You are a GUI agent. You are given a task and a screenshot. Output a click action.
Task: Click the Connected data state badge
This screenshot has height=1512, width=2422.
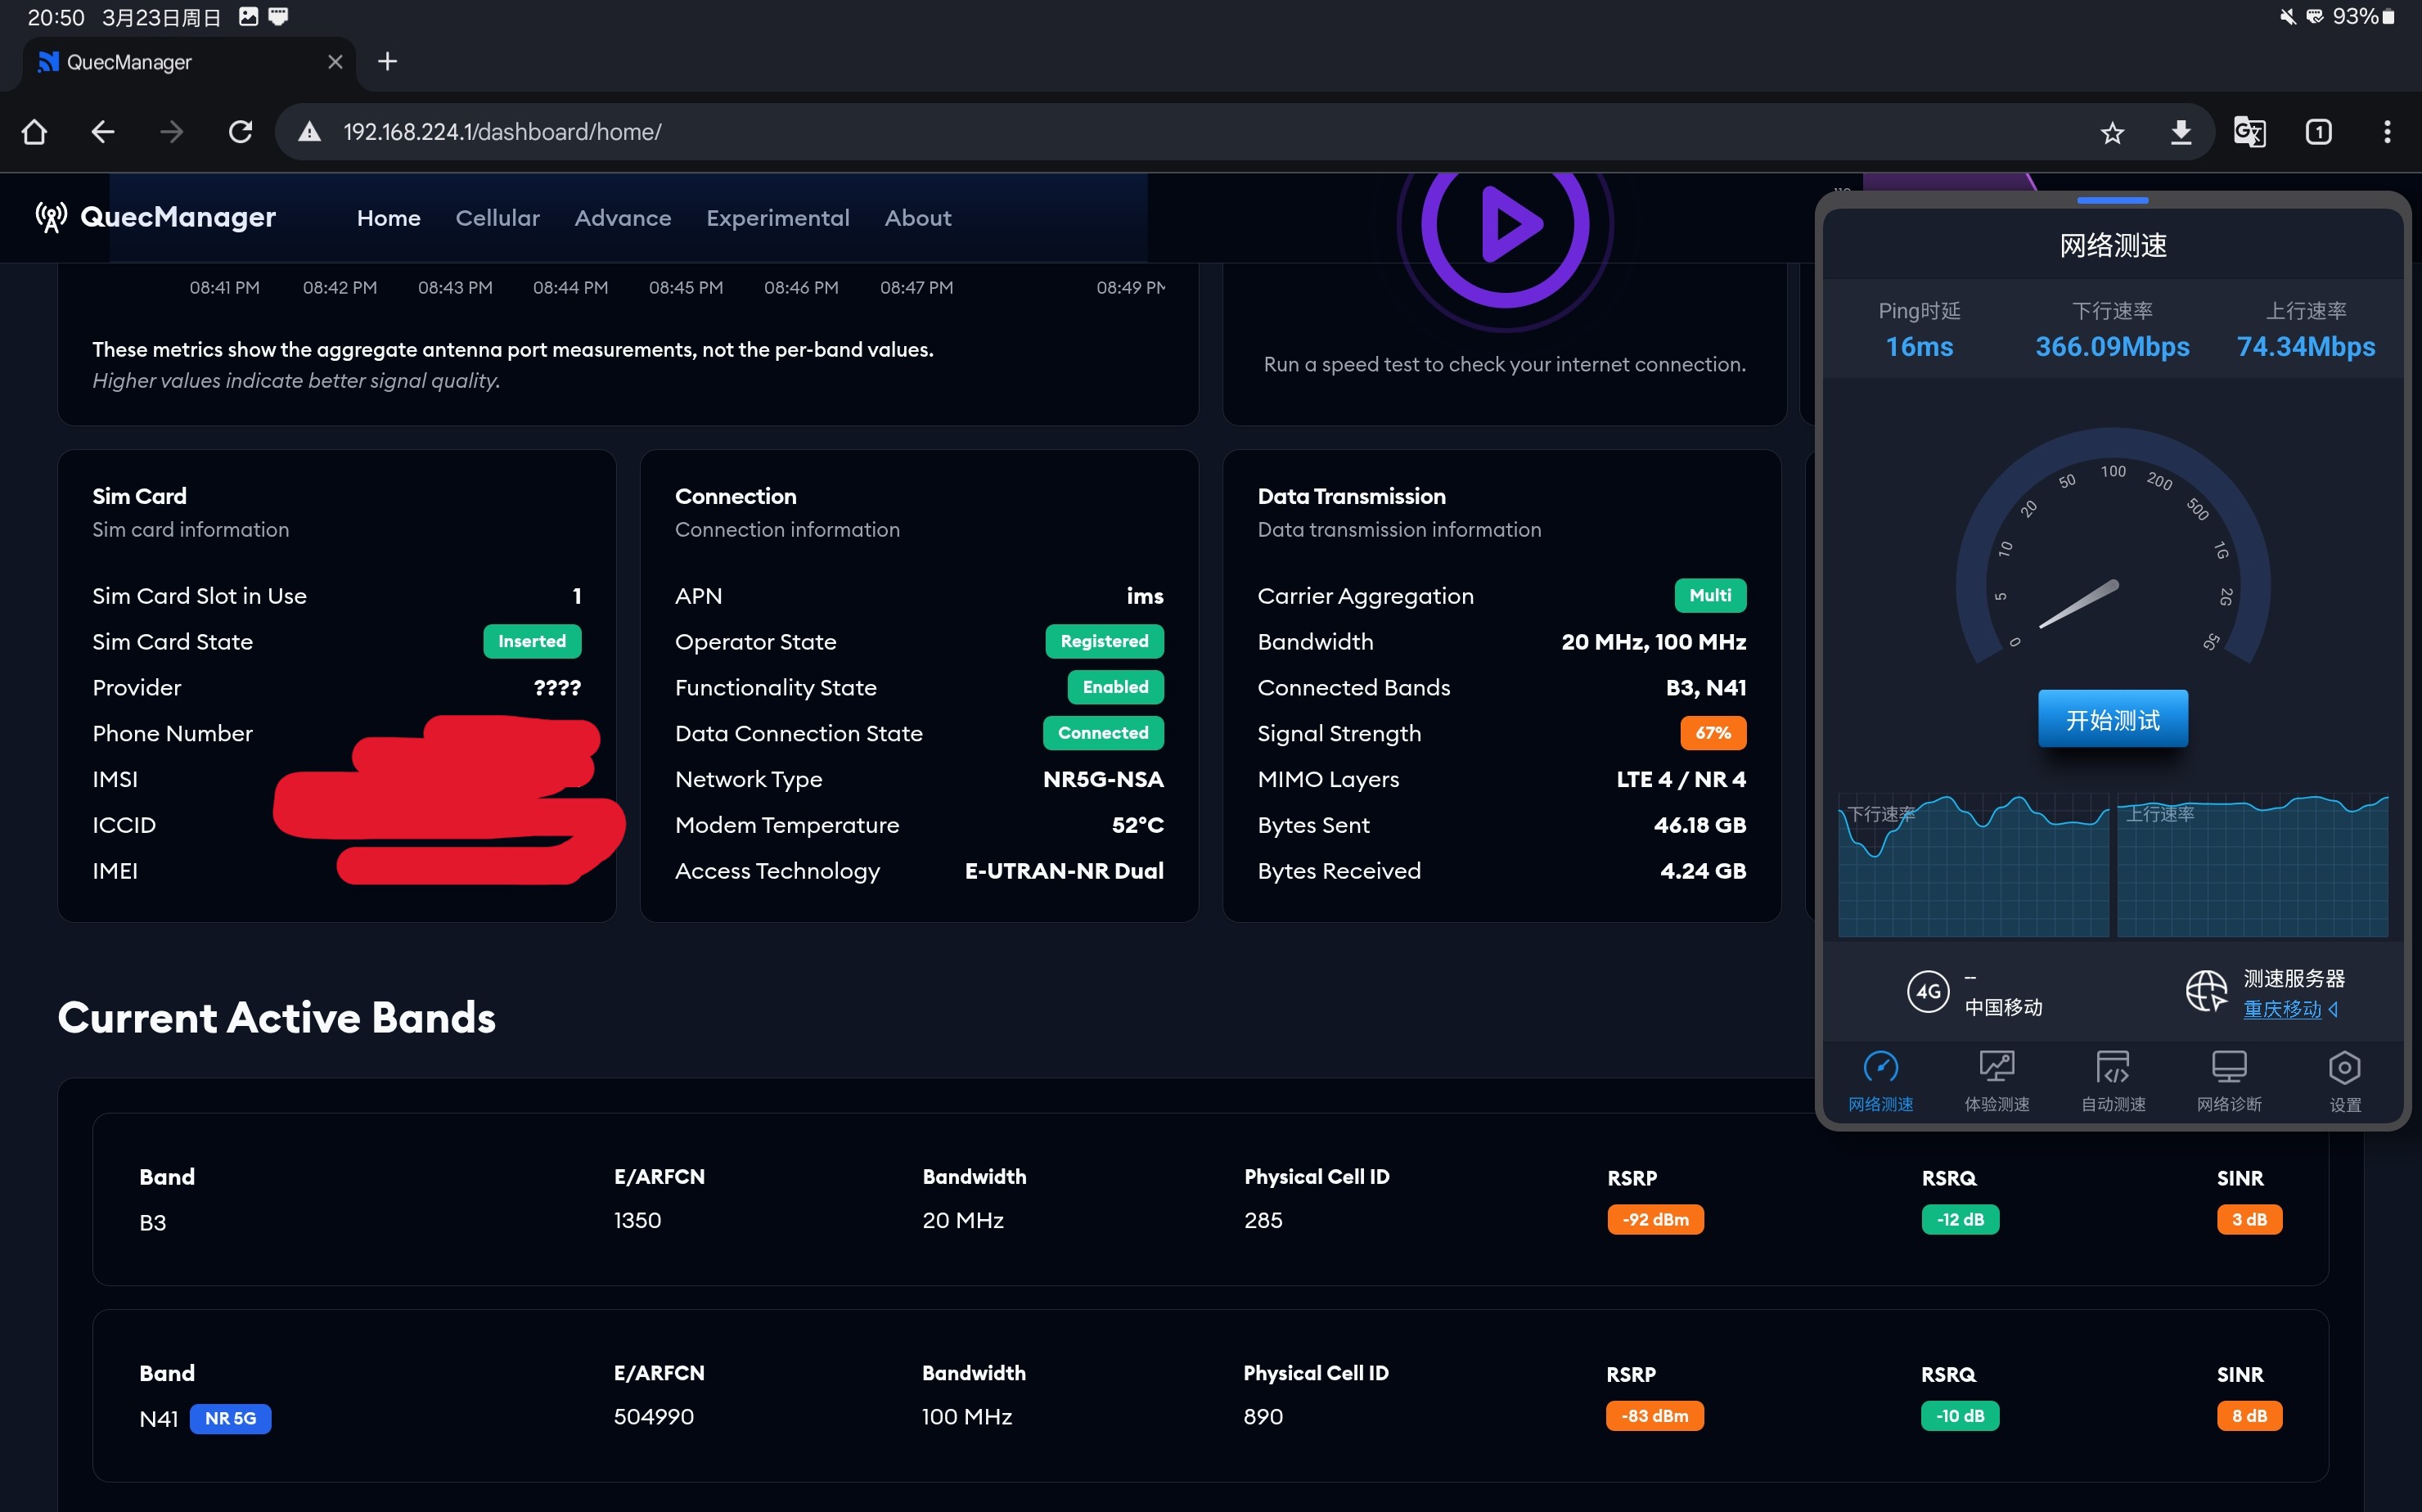(1103, 733)
